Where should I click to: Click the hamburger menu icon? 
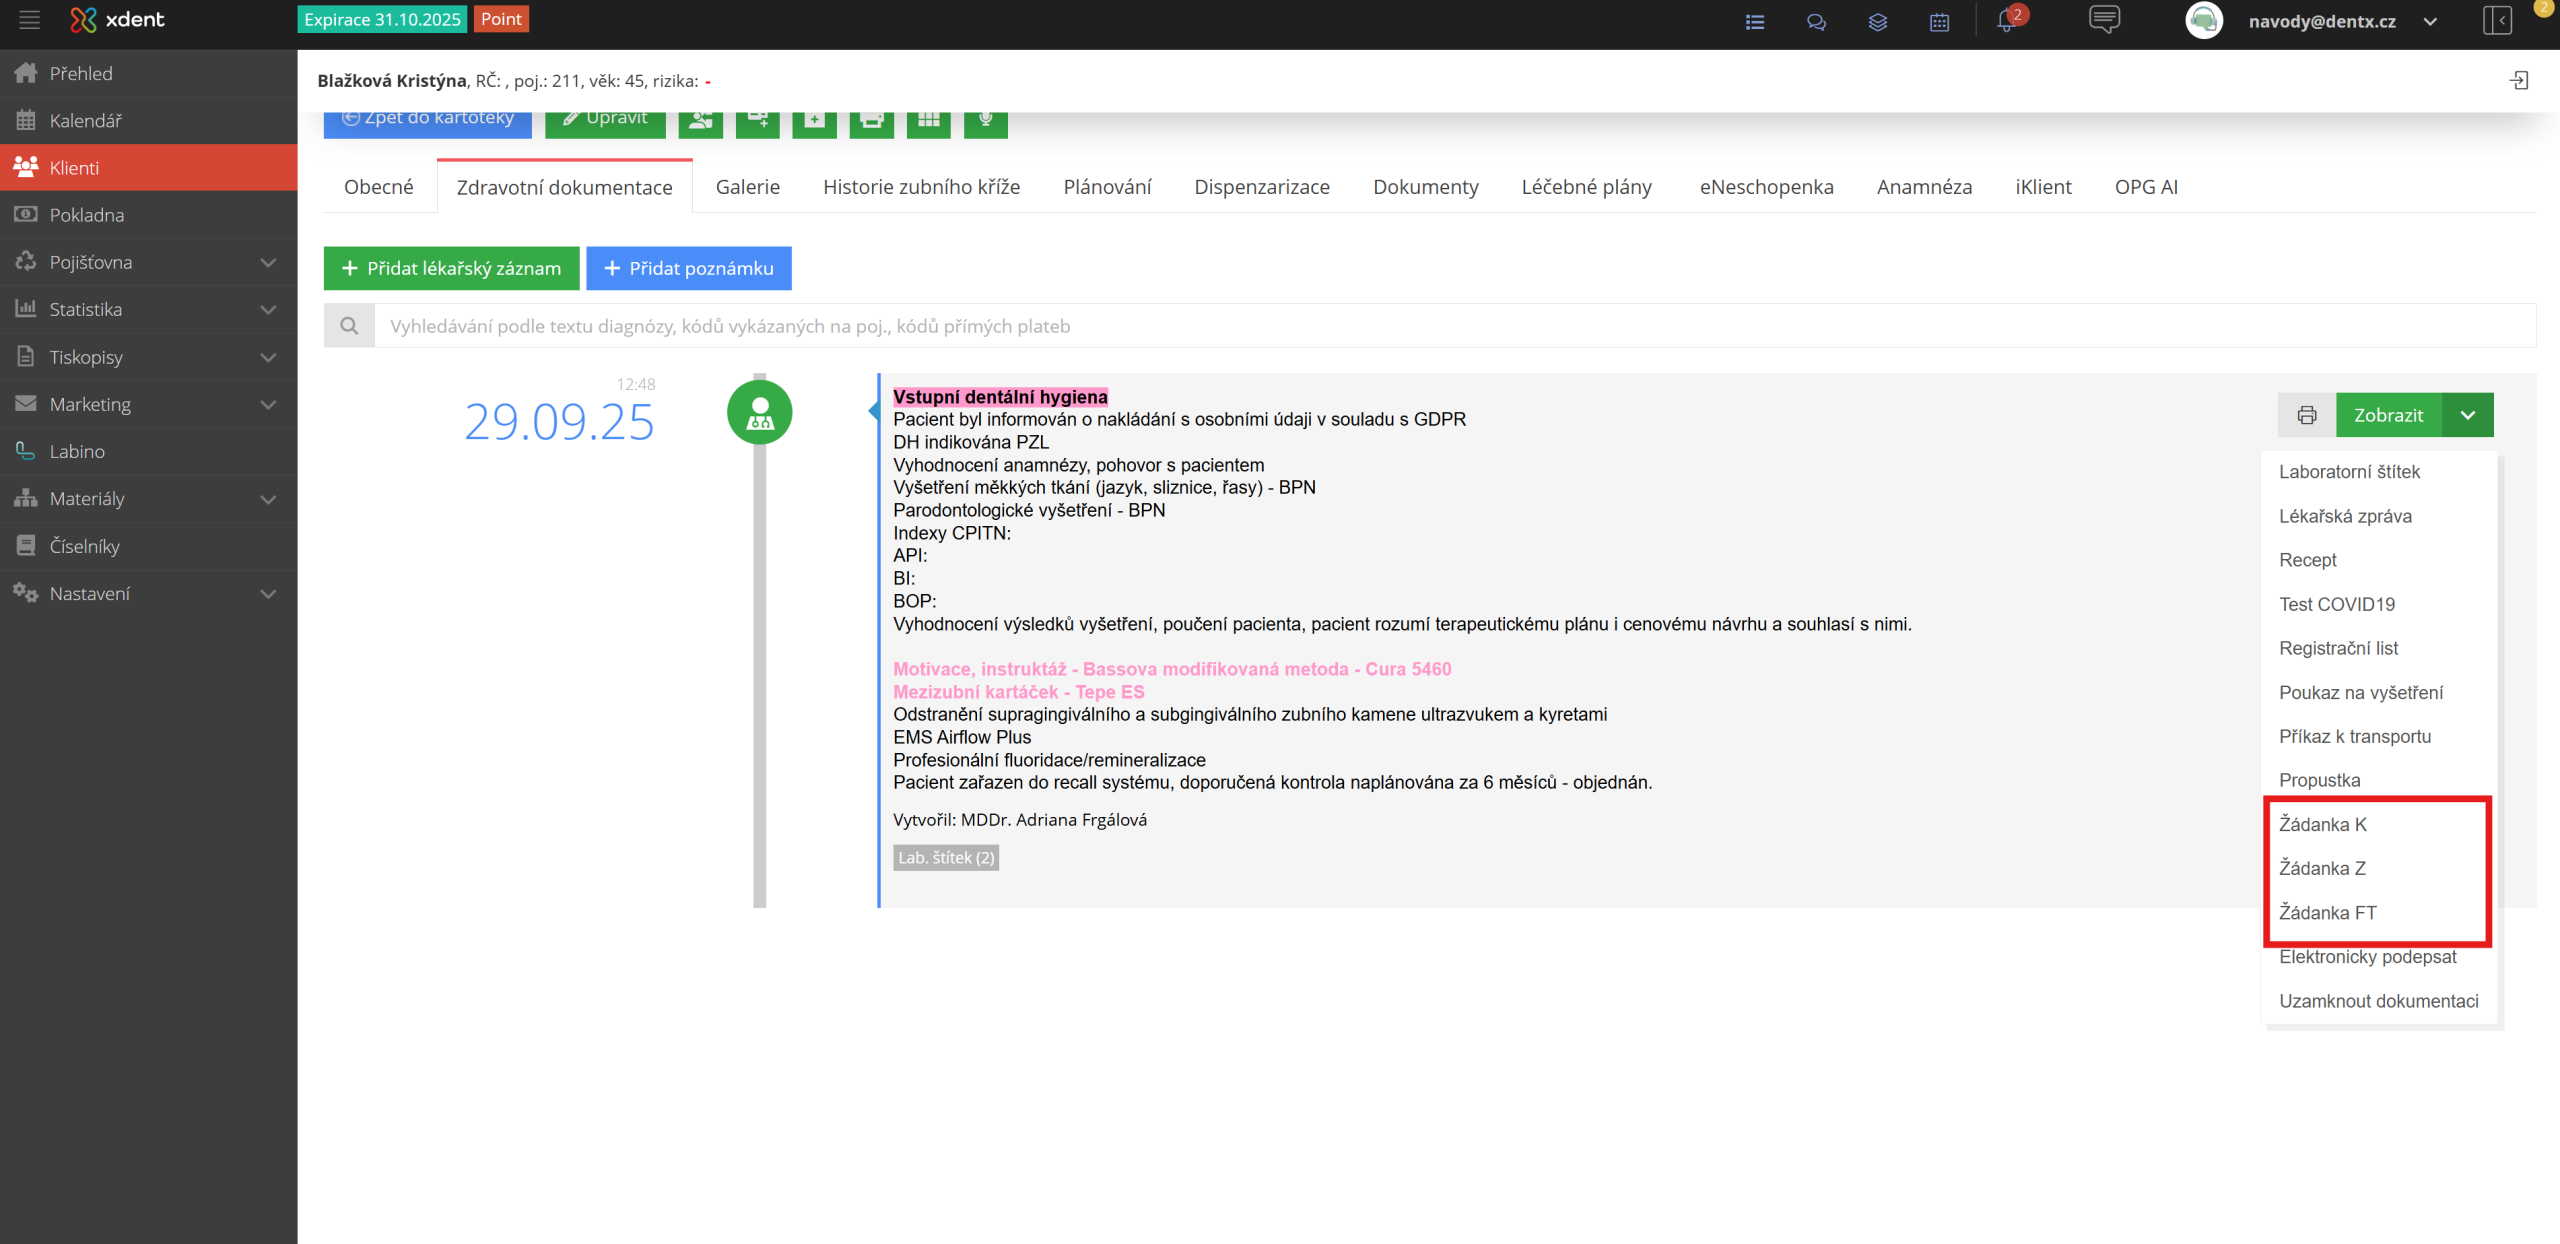29,20
